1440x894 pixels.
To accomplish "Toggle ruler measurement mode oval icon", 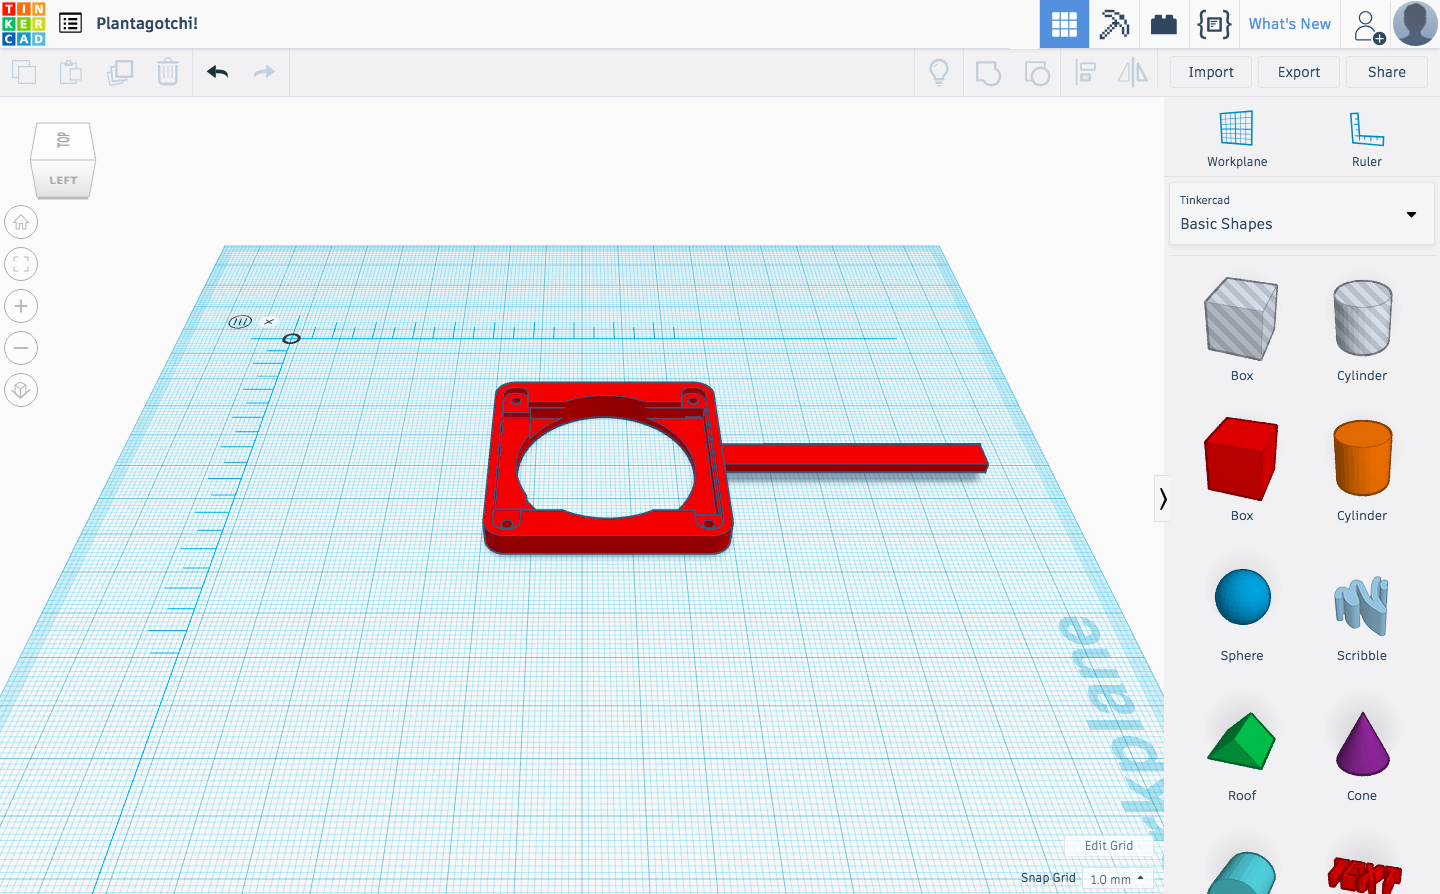I will click(240, 321).
